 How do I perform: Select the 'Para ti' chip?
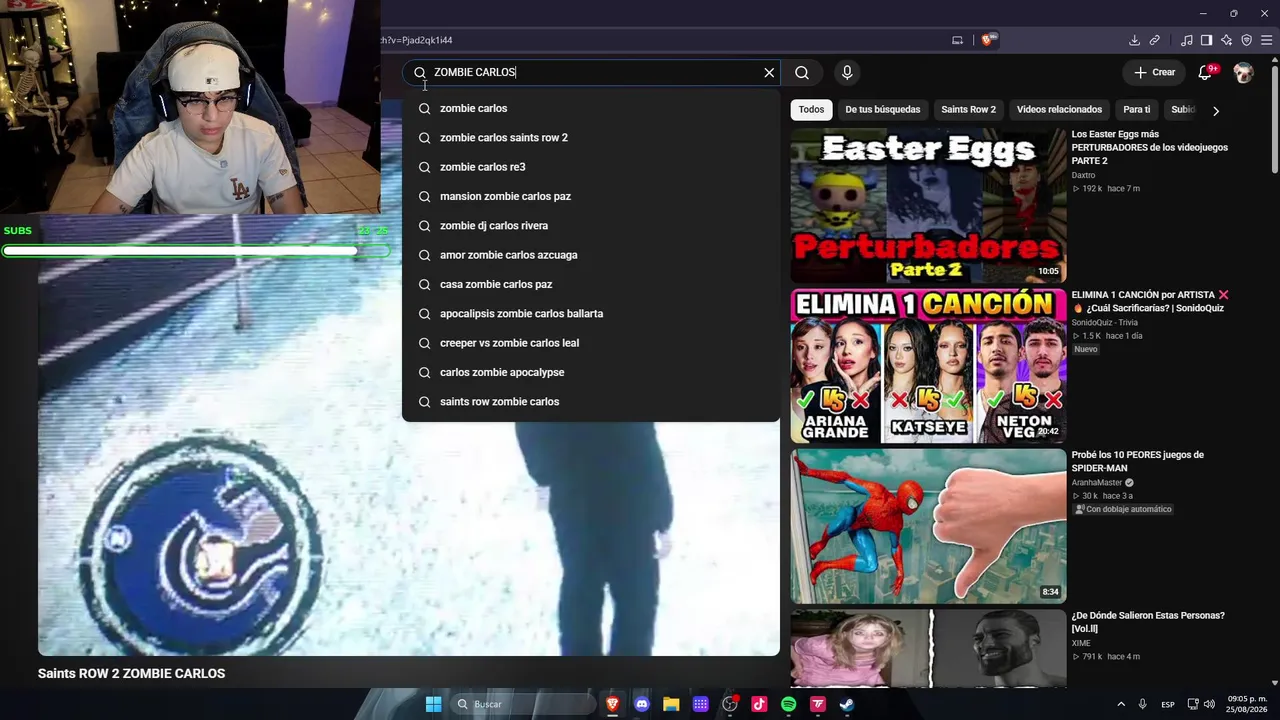coord(1136,110)
